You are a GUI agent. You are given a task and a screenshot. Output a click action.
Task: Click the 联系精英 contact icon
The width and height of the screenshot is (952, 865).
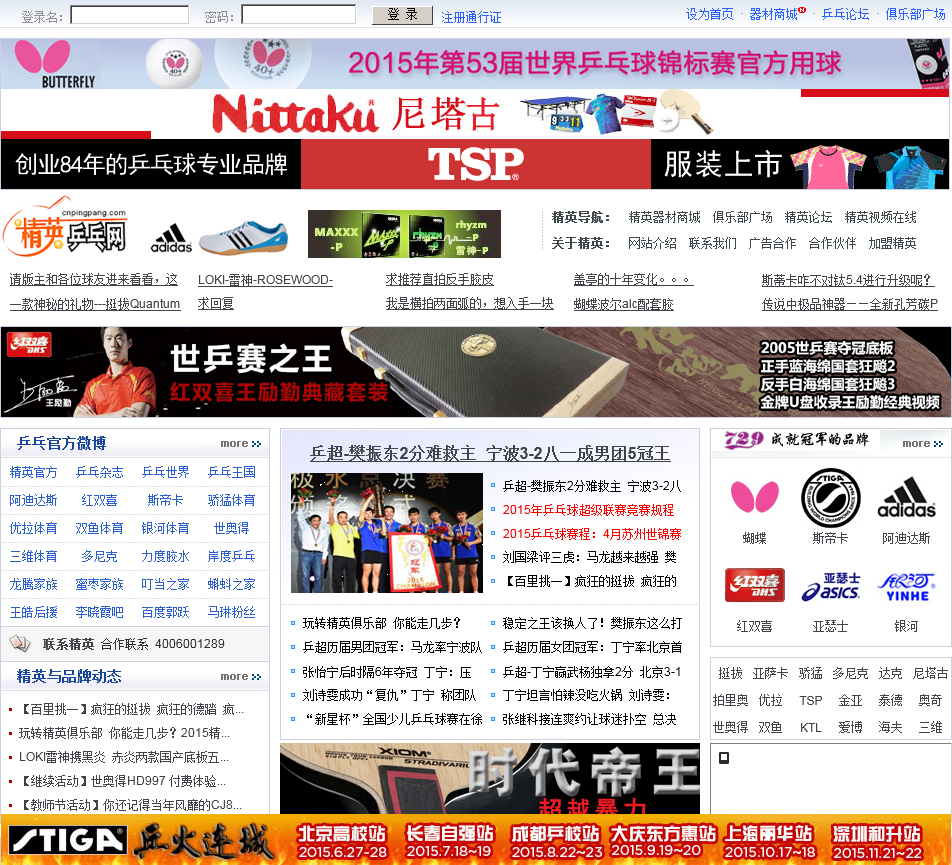point(20,643)
